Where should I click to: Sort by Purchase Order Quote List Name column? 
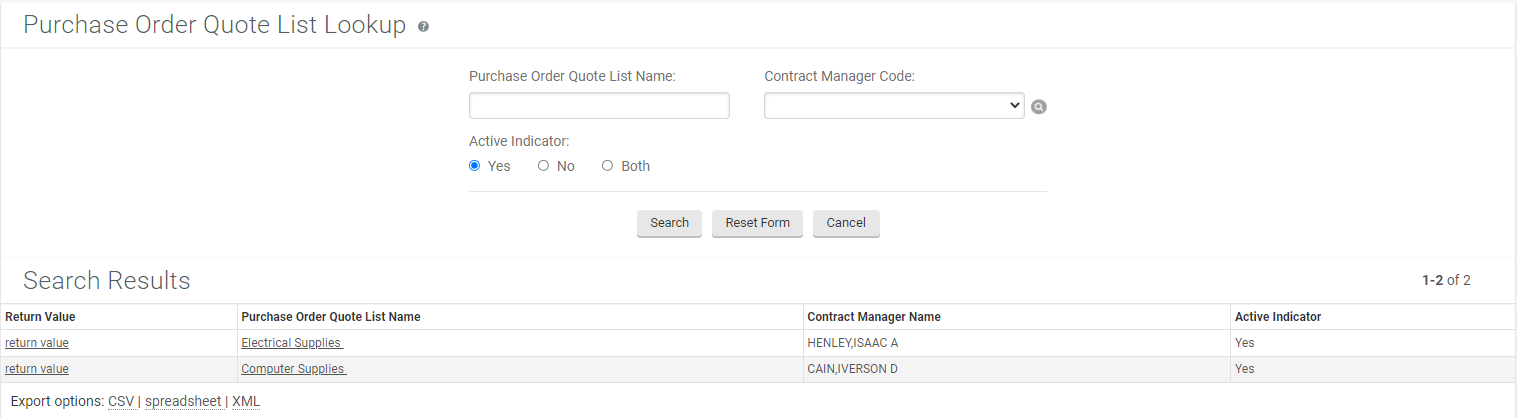click(331, 317)
